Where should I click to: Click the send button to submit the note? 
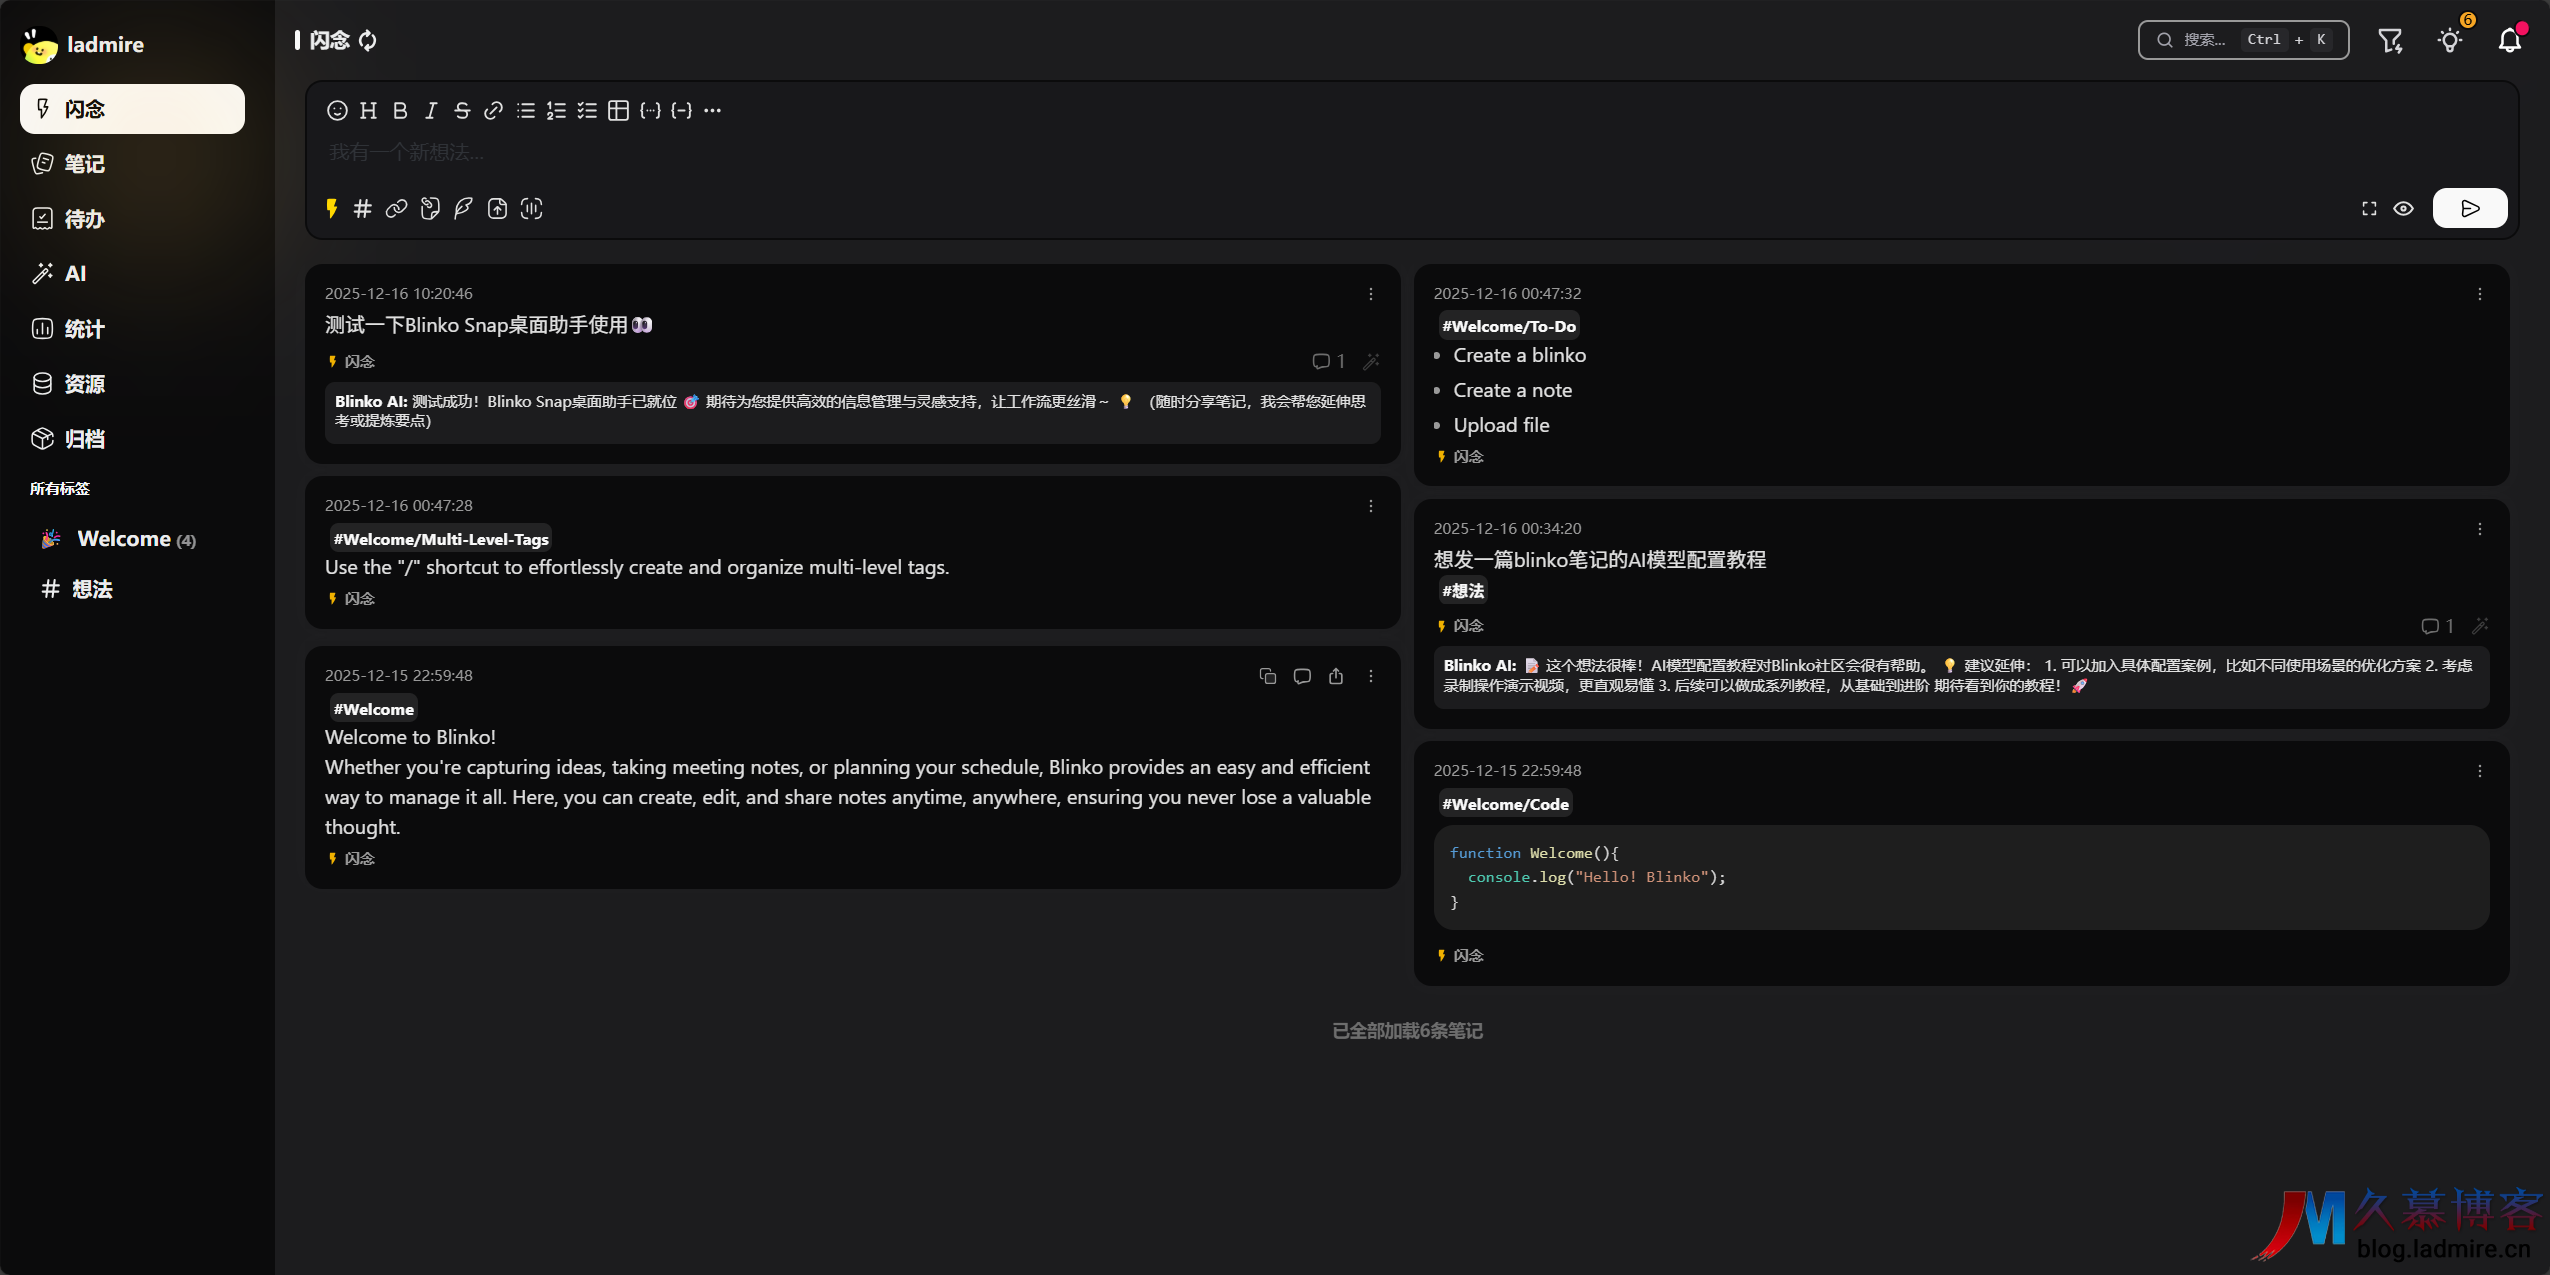(x=2469, y=208)
